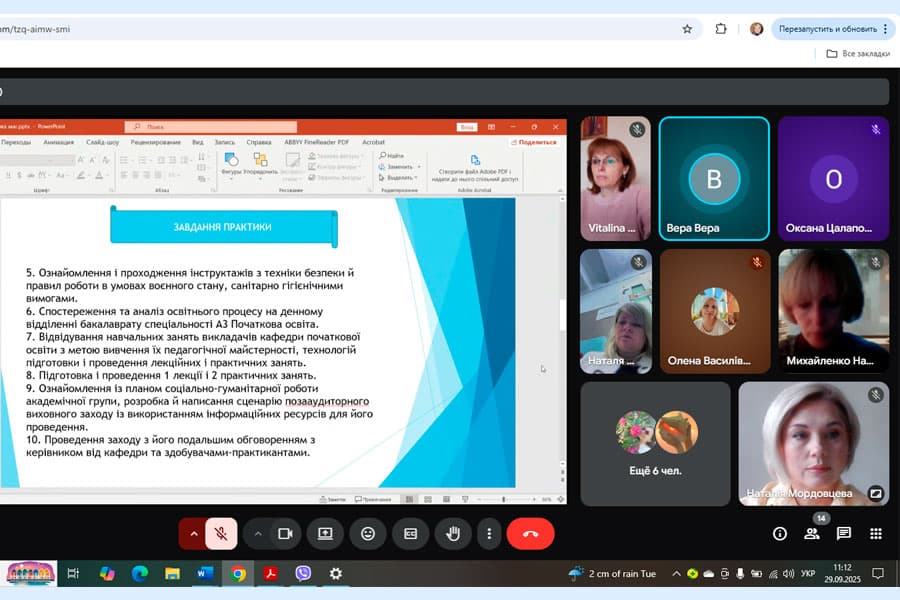Turn on closed captions
The width and height of the screenshot is (900, 600).
pos(410,534)
